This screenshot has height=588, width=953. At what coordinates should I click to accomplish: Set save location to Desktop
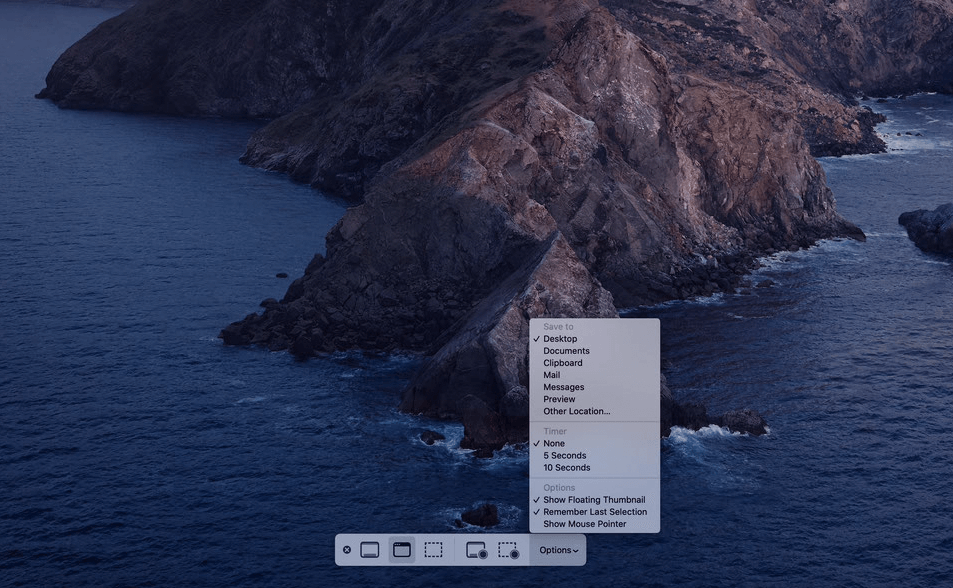coord(560,339)
